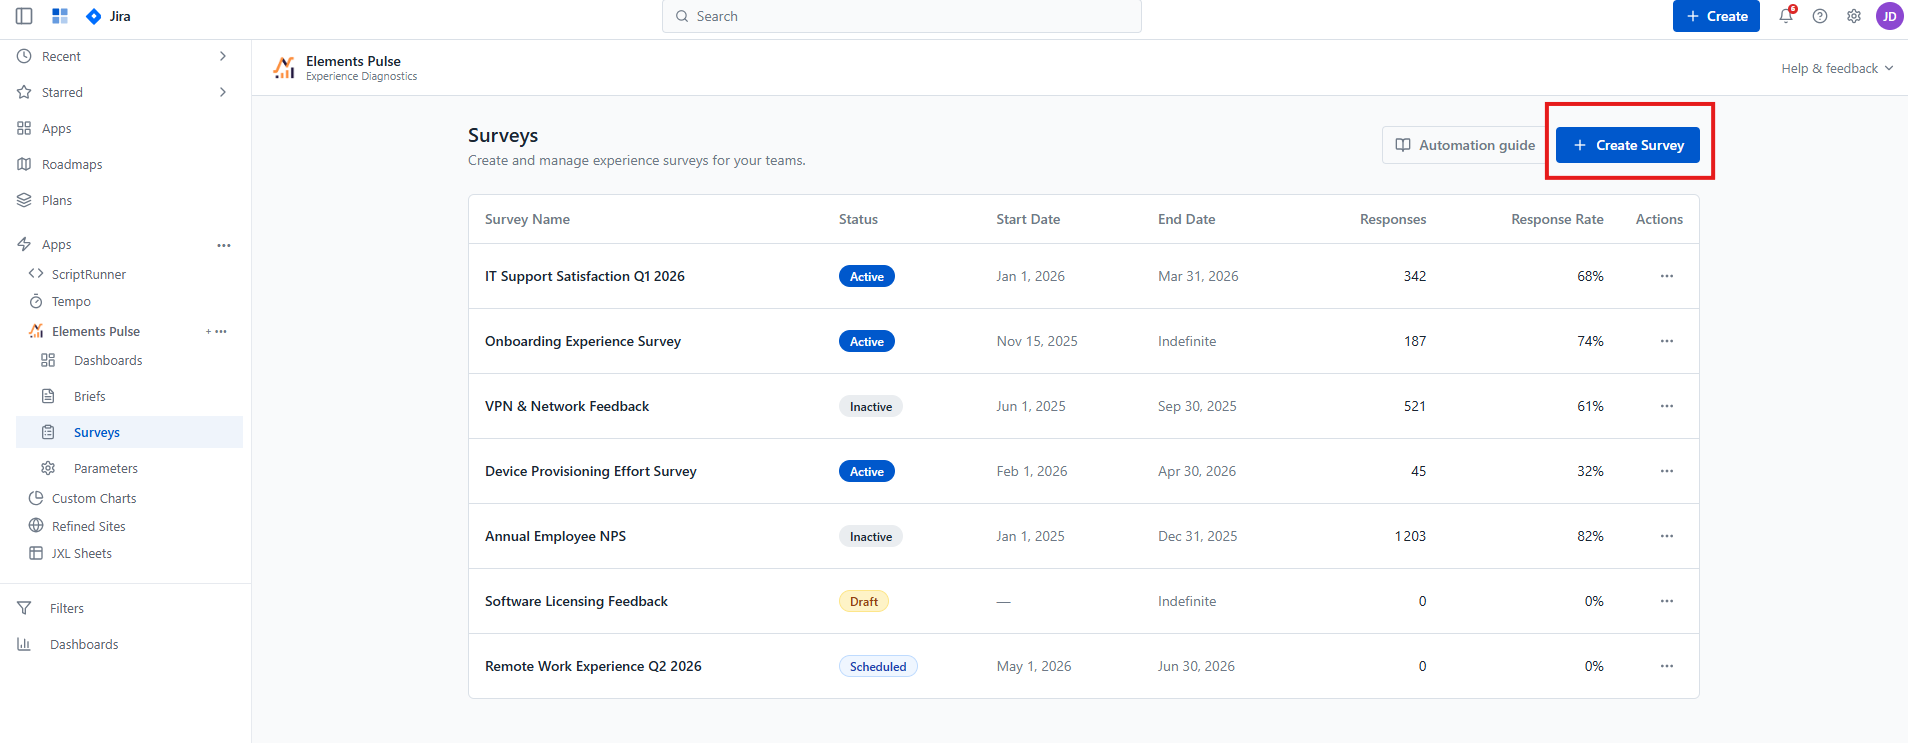Open actions menu for Software Licensing Feedback
Viewport: 1908px width, 743px height.
tap(1666, 601)
